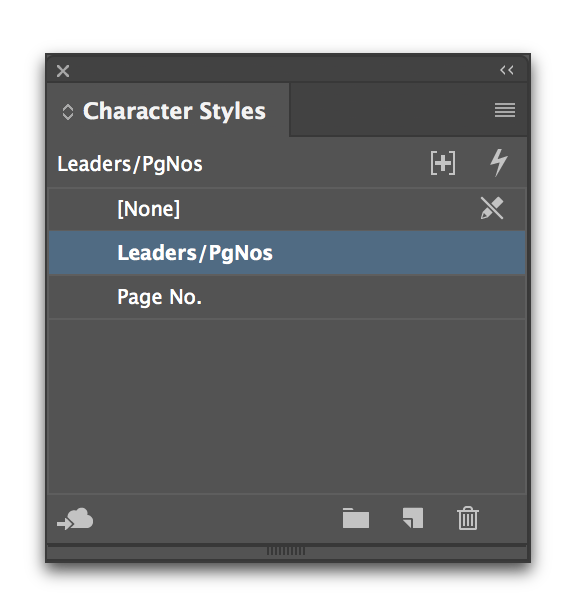This screenshot has width=577, height=615.
Task: Create a new character style
Action: tap(413, 518)
